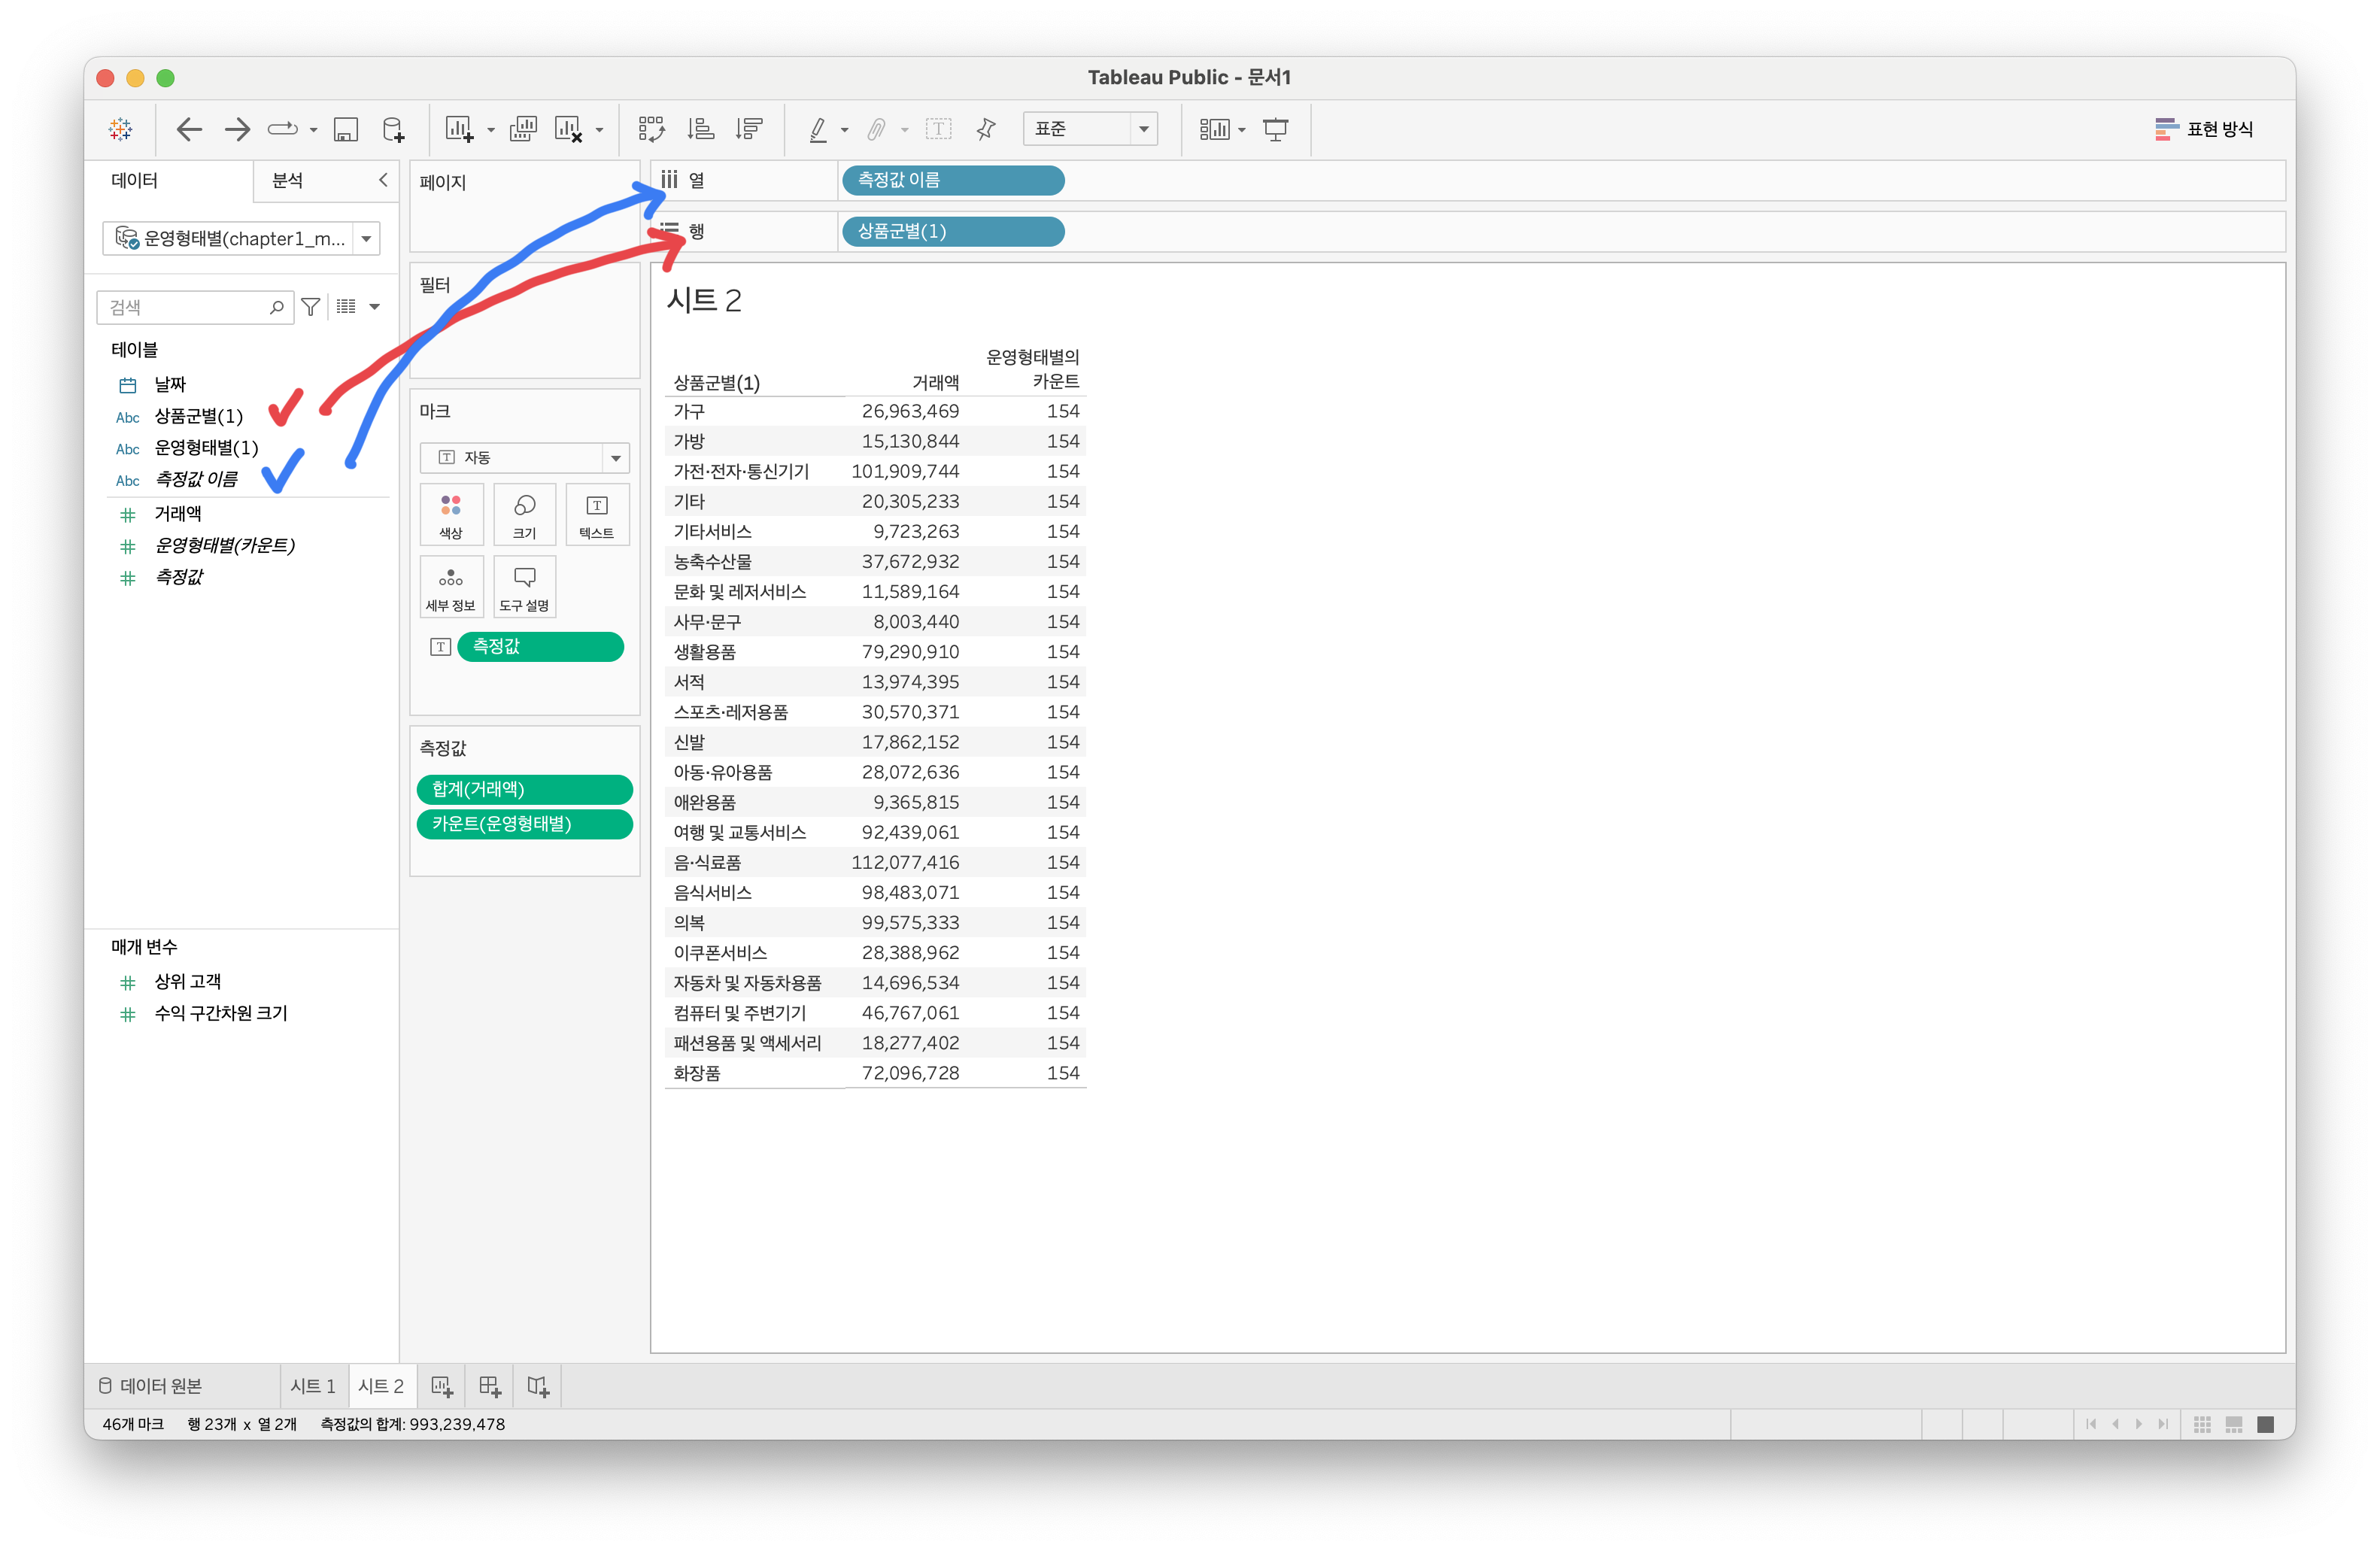Switch to 시트 1 tab

[313, 1386]
